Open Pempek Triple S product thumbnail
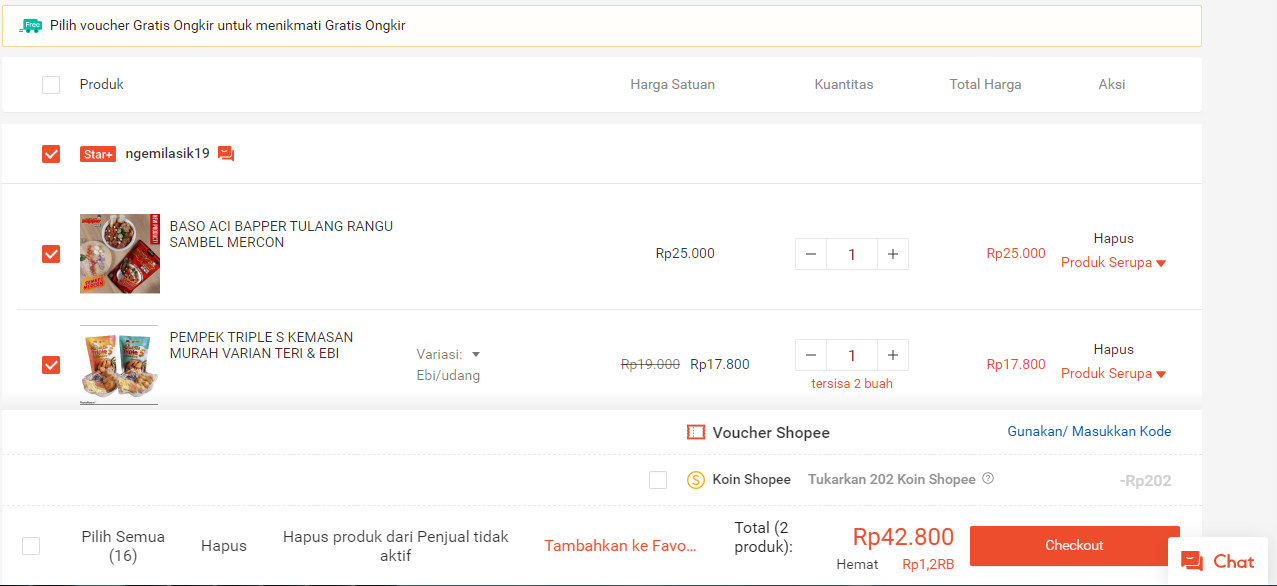 click(x=120, y=365)
